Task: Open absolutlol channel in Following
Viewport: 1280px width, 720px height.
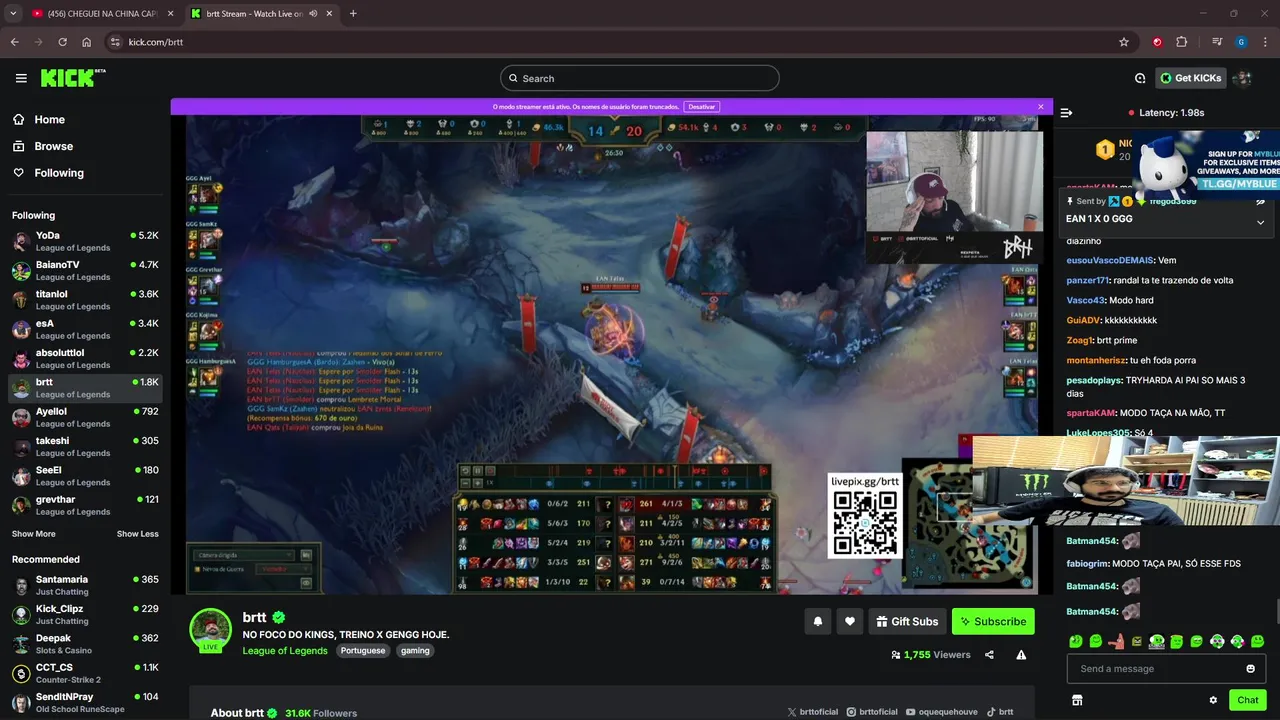Action: tap(85, 358)
